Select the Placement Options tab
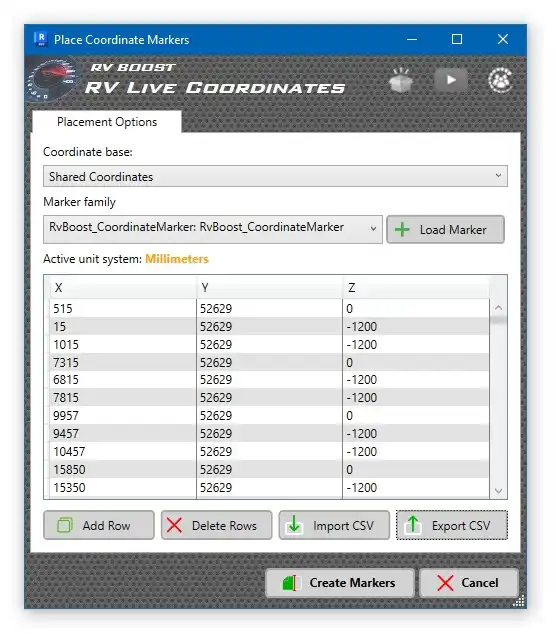 (x=107, y=122)
